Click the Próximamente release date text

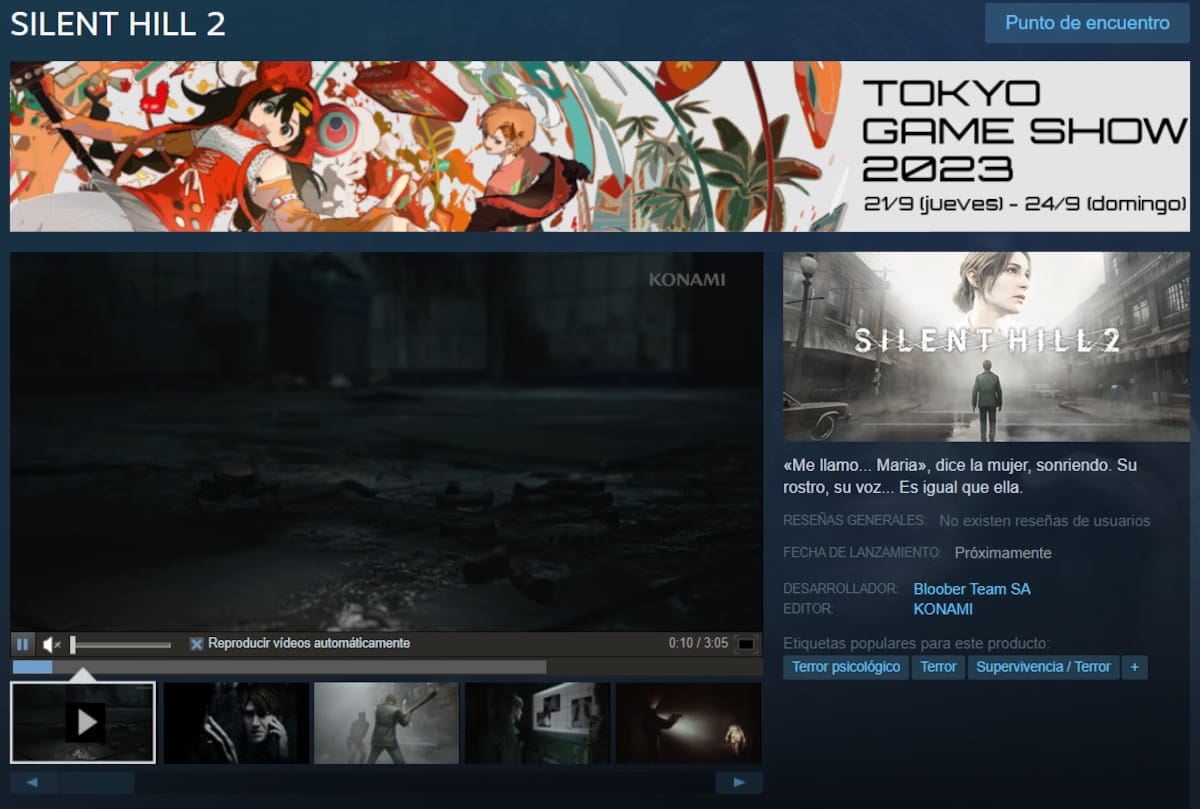point(1003,553)
